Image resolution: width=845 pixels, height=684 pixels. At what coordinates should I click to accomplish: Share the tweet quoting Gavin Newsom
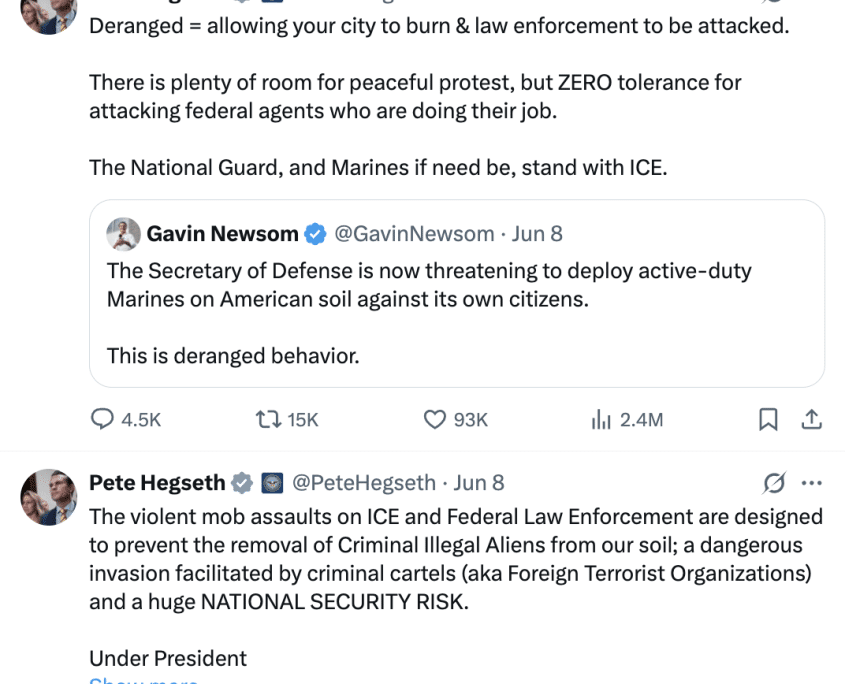pos(812,420)
